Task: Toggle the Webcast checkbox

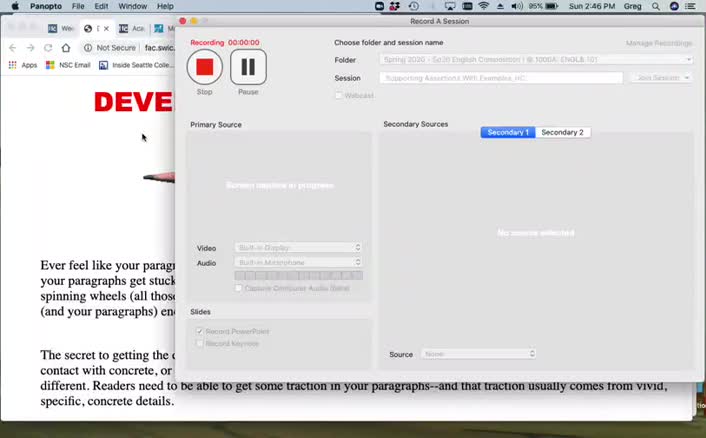Action: [338, 95]
